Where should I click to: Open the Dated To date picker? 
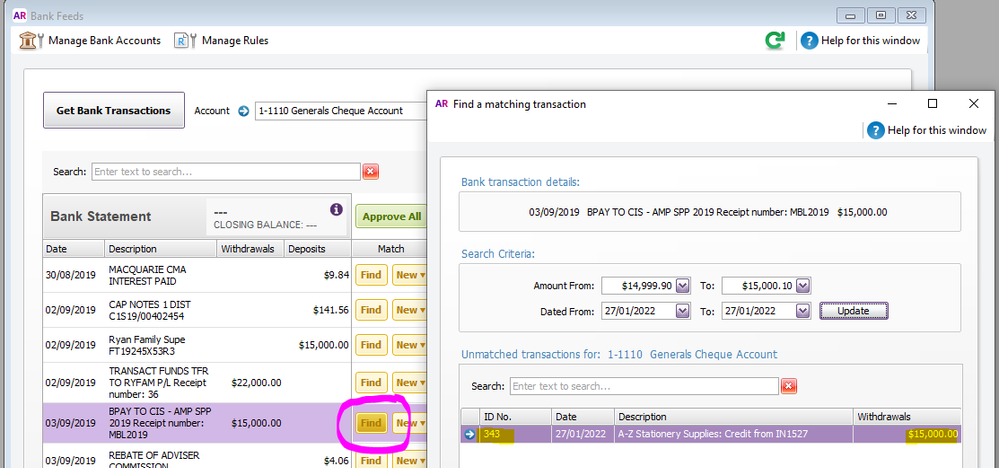[x=803, y=311]
